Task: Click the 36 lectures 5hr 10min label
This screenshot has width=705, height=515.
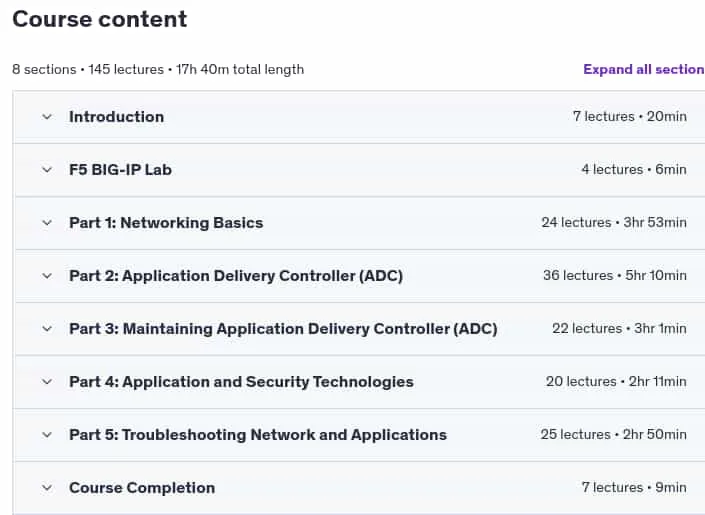Action: (x=615, y=276)
